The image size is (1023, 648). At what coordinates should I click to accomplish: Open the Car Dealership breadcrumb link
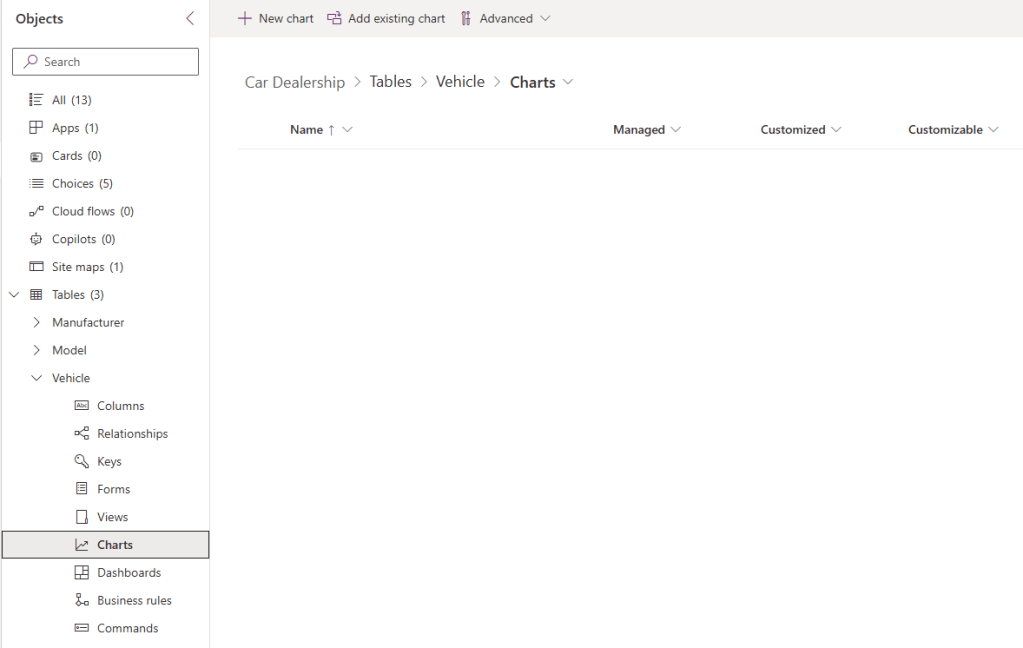click(295, 81)
